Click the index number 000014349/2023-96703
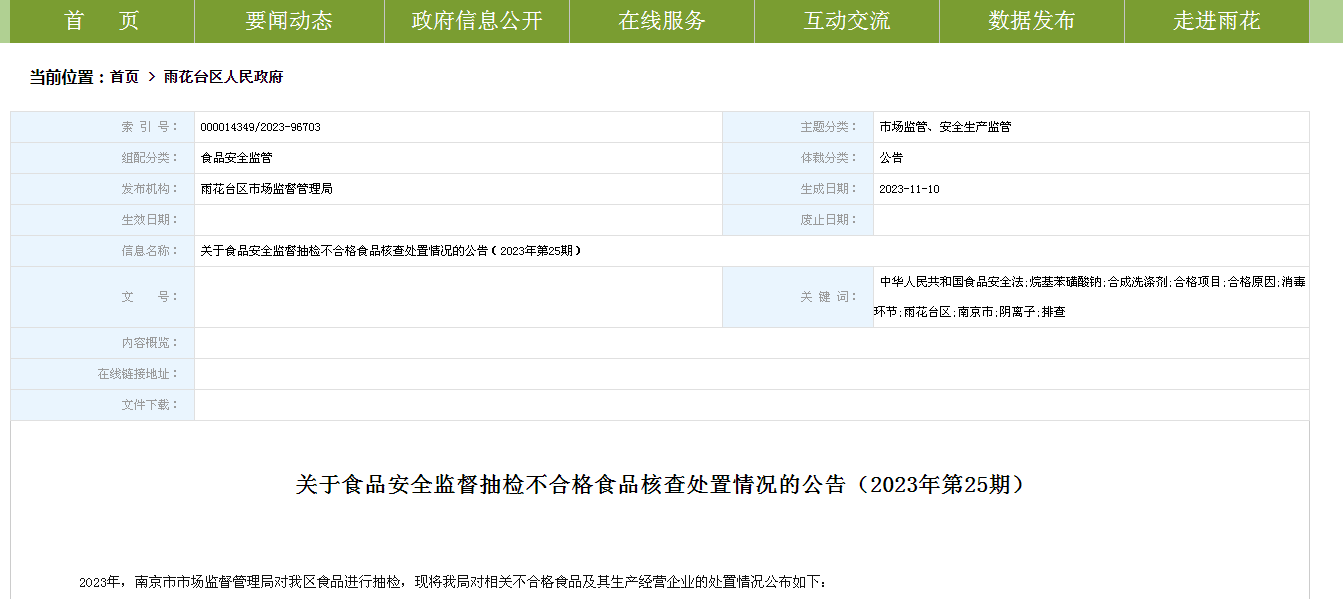This screenshot has width=1343, height=599. click(x=260, y=127)
